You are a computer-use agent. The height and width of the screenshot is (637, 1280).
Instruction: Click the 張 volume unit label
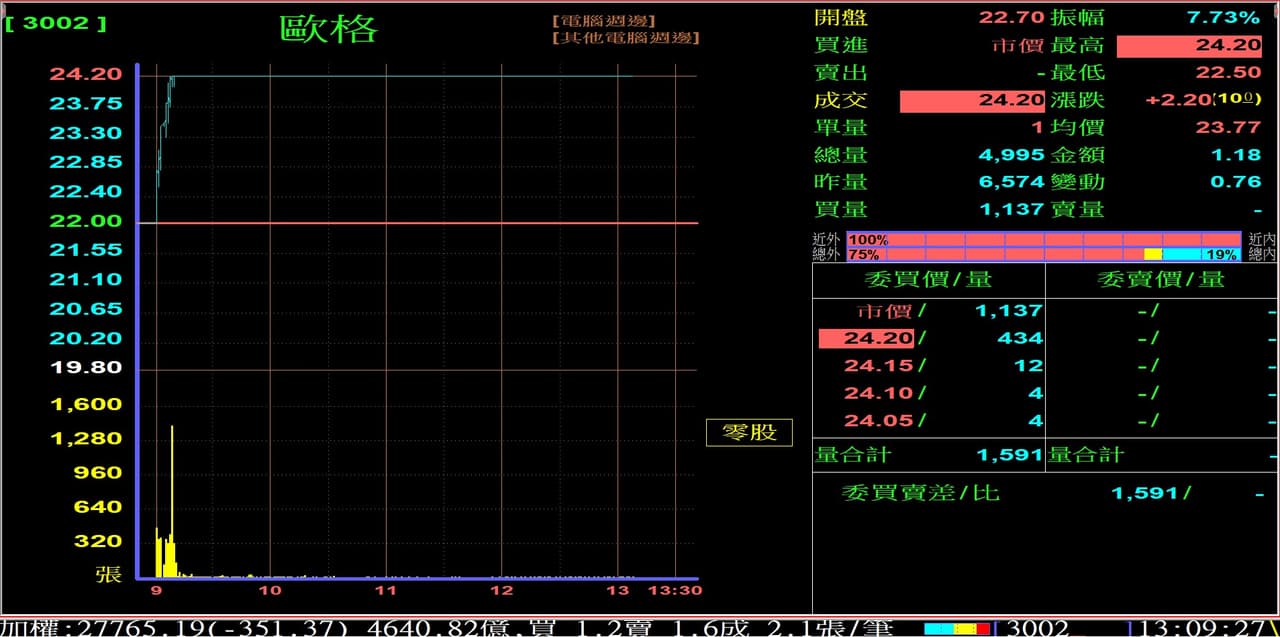[108, 574]
